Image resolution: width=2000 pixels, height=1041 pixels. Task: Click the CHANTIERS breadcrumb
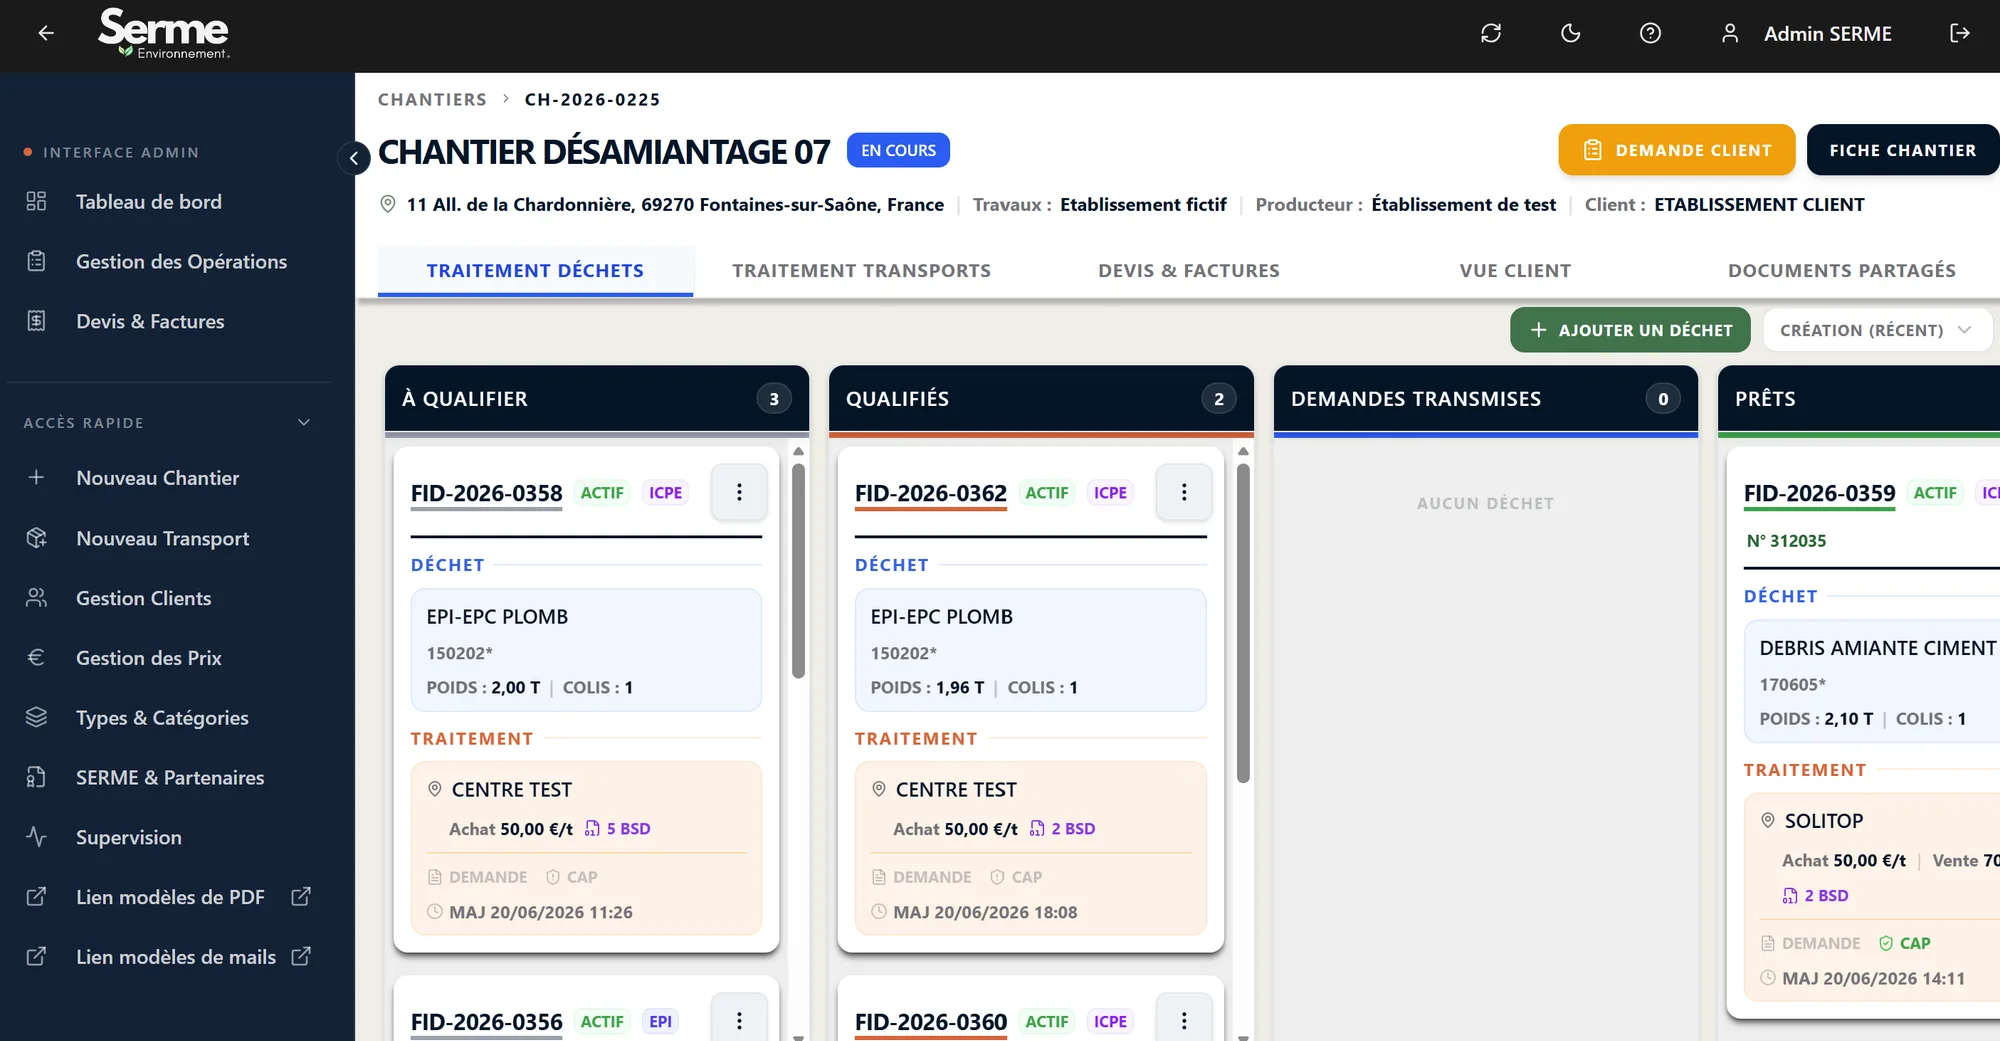pyautogui.click(x=432, y=100)
